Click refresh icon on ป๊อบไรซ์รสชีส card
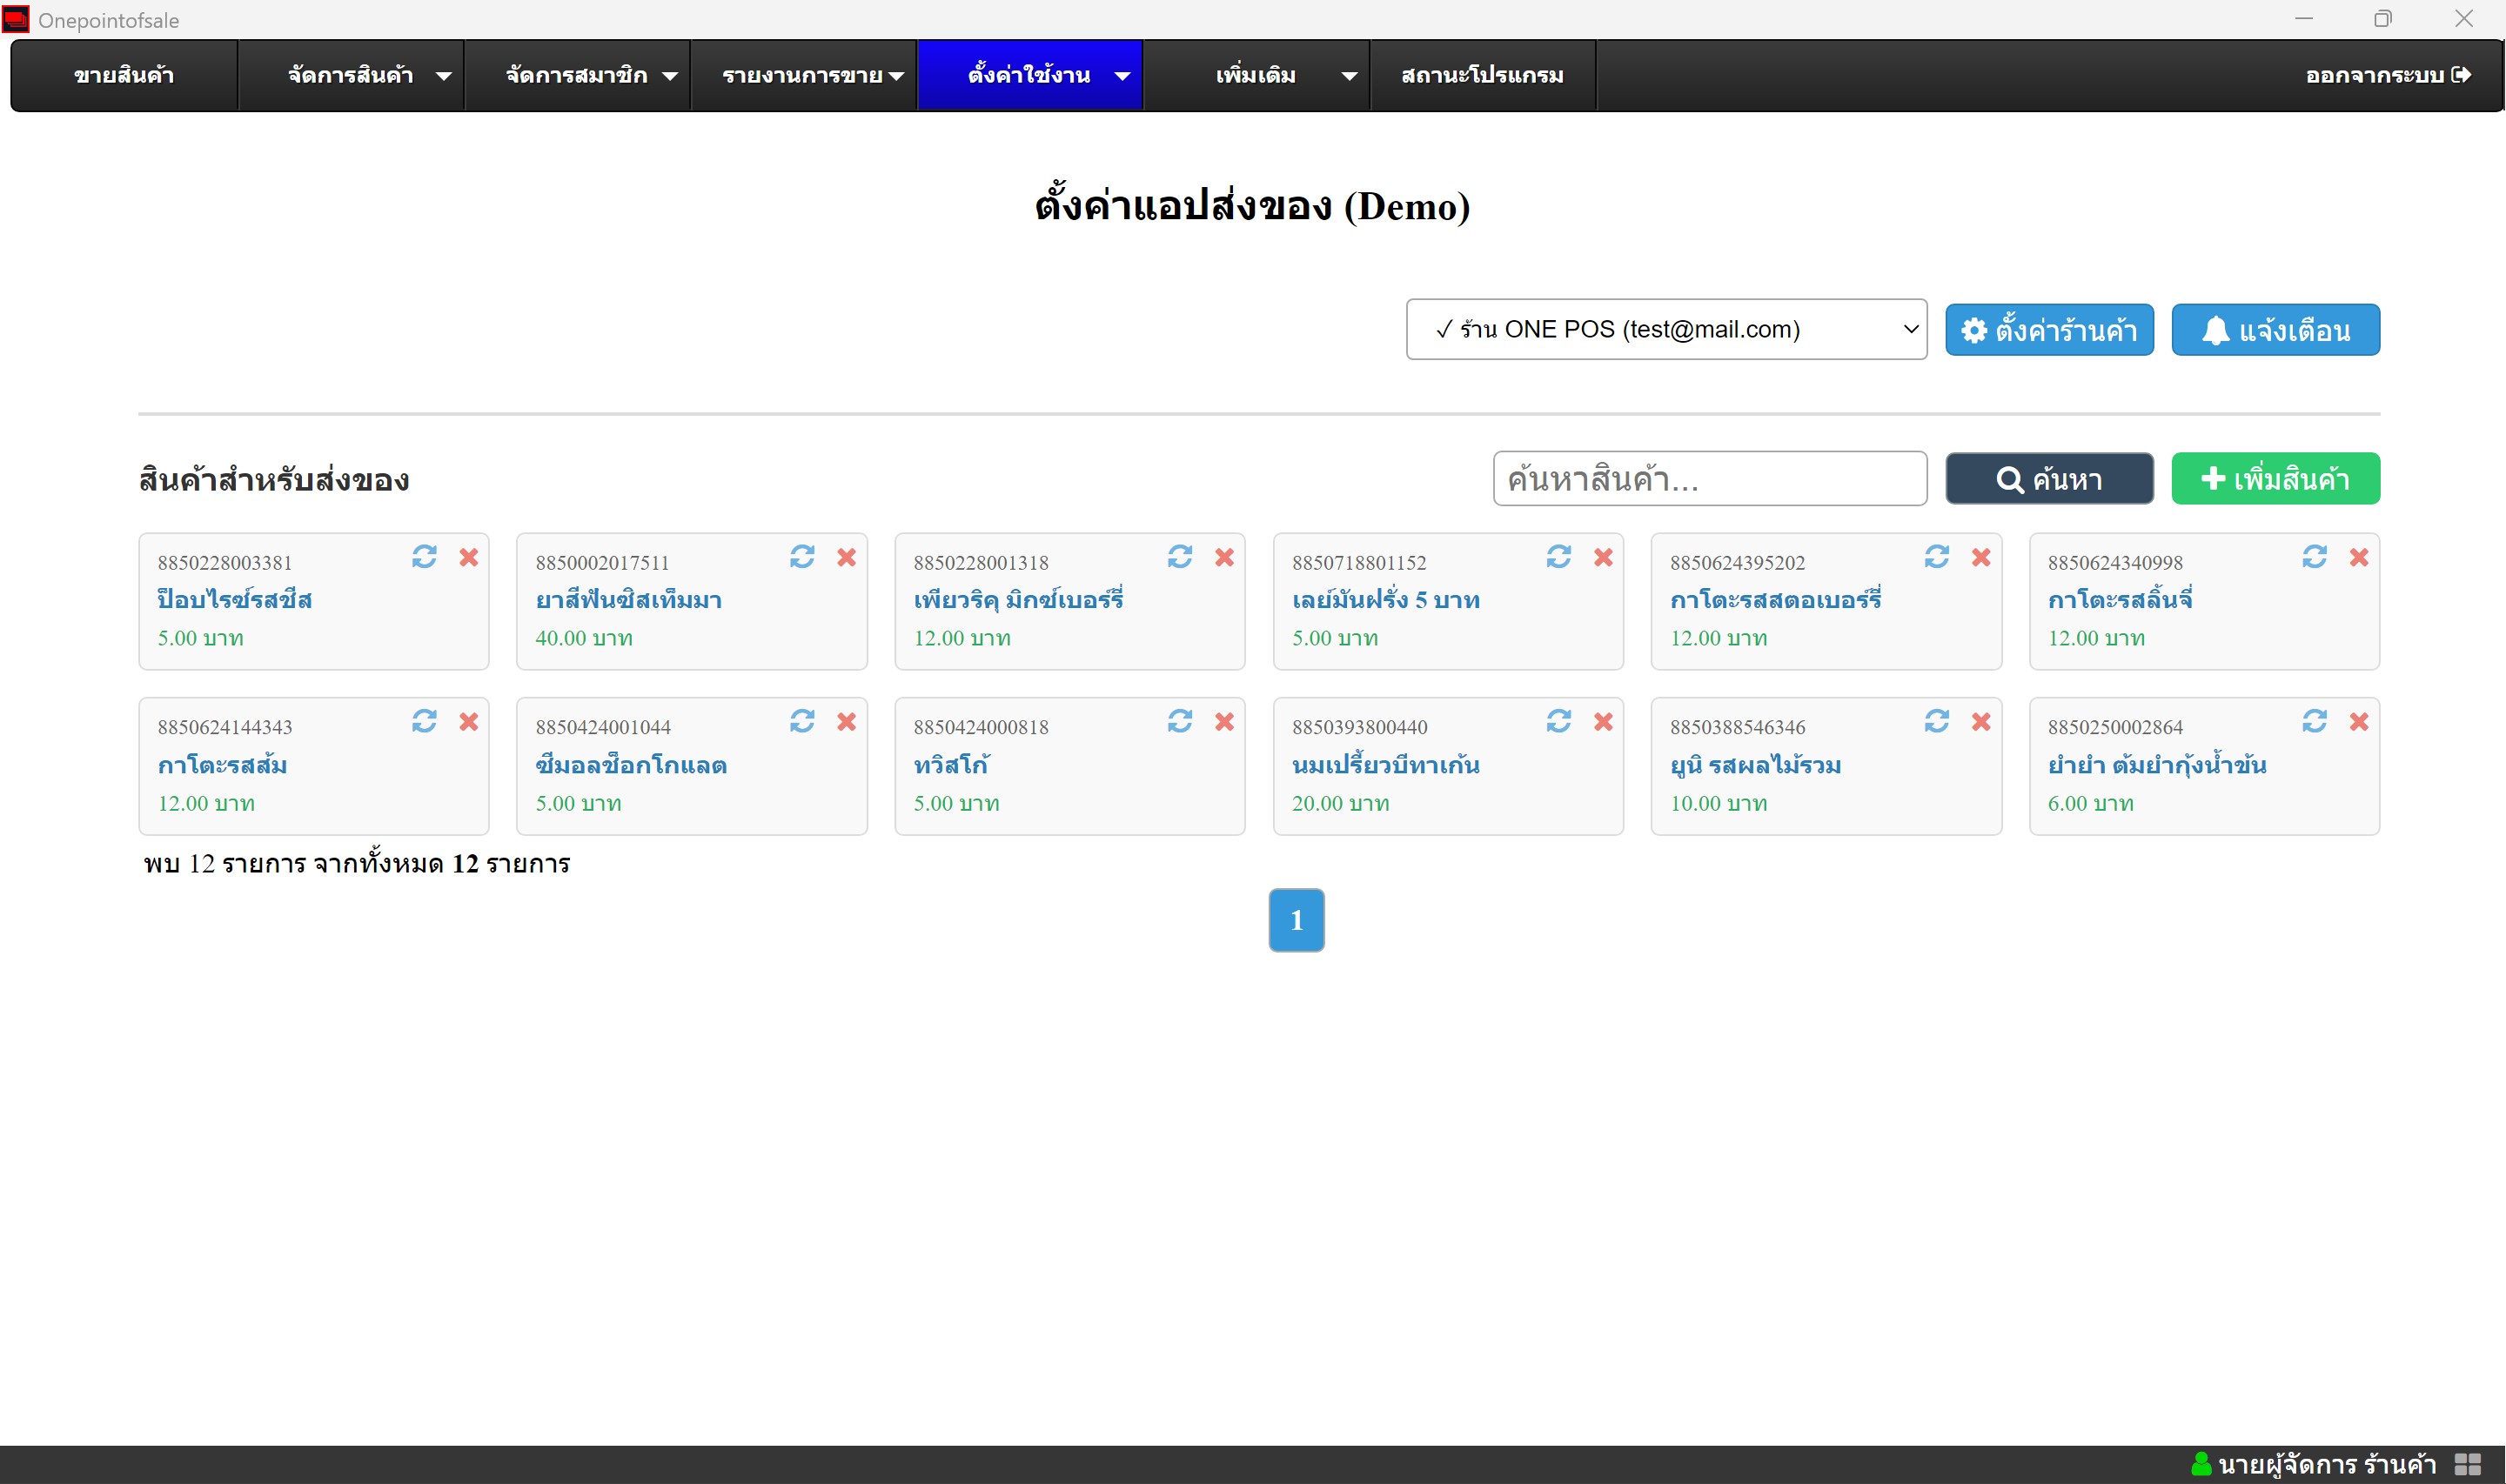This screenshot has height=1484, width=2506. (424, 557)
